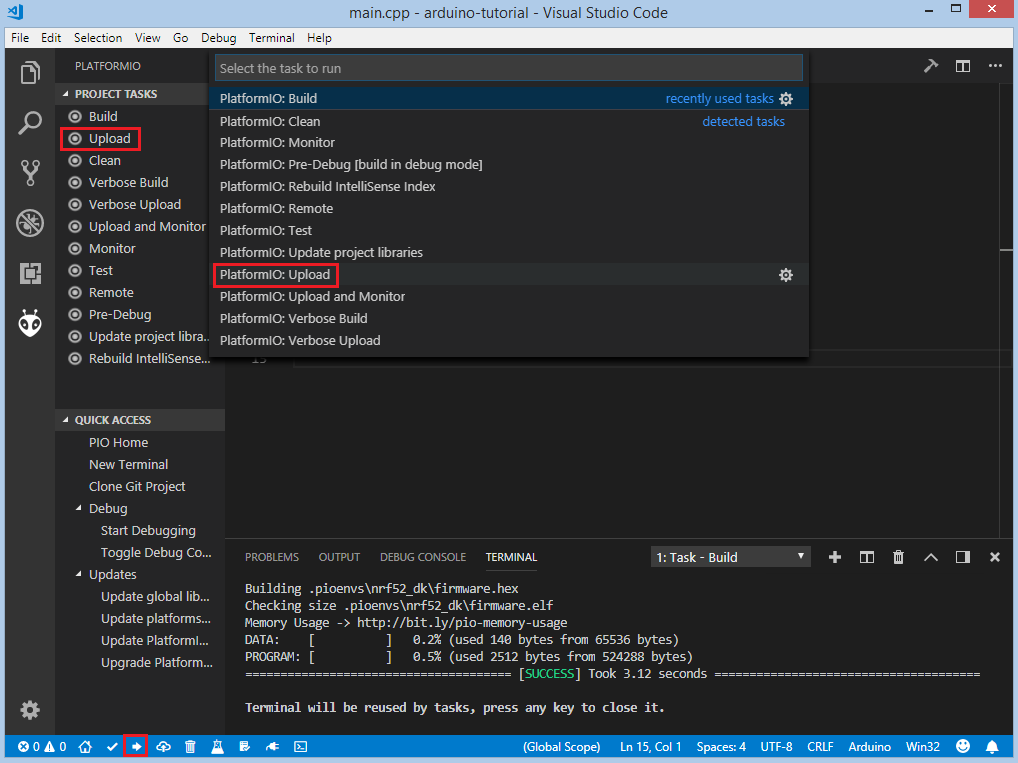Click the build hammer icon in editor toolbar
The height and width of the screenshot is (763, 1018).
(x=931, y=66)
